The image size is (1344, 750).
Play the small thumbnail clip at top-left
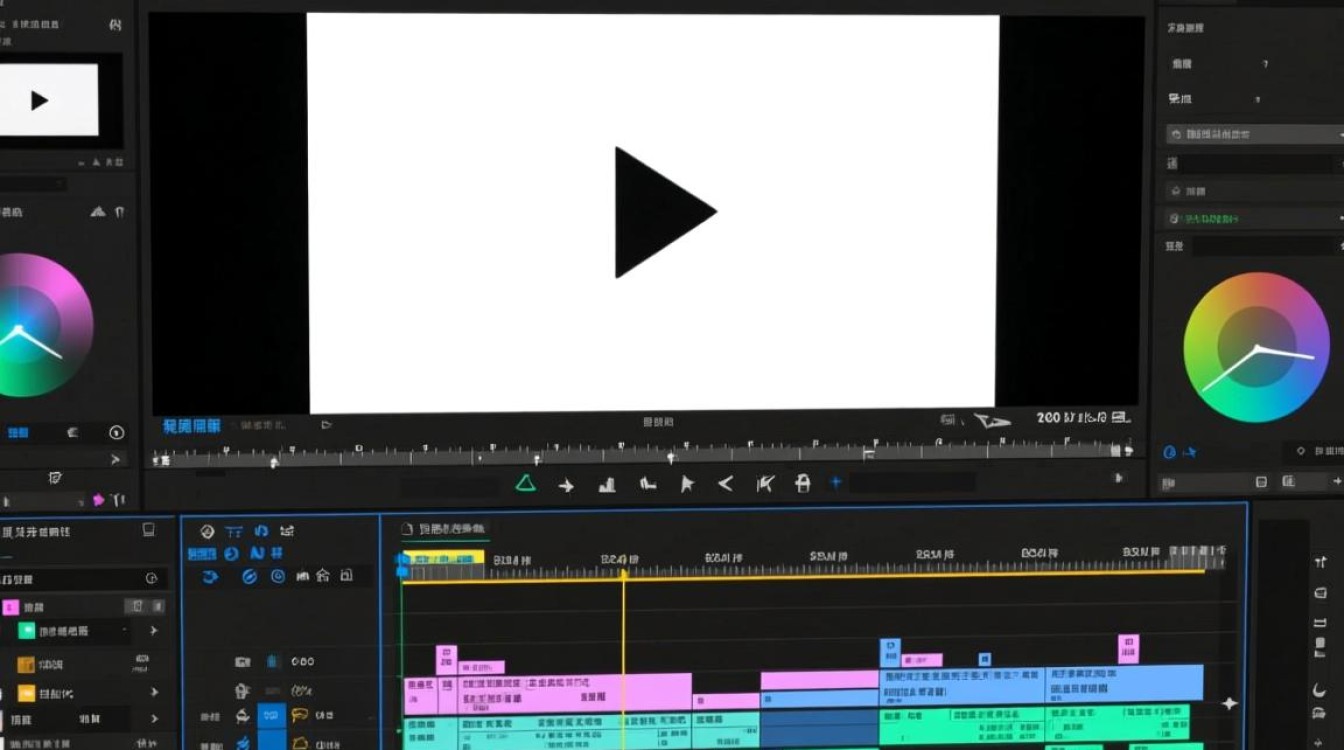click(x=39, y=100)
